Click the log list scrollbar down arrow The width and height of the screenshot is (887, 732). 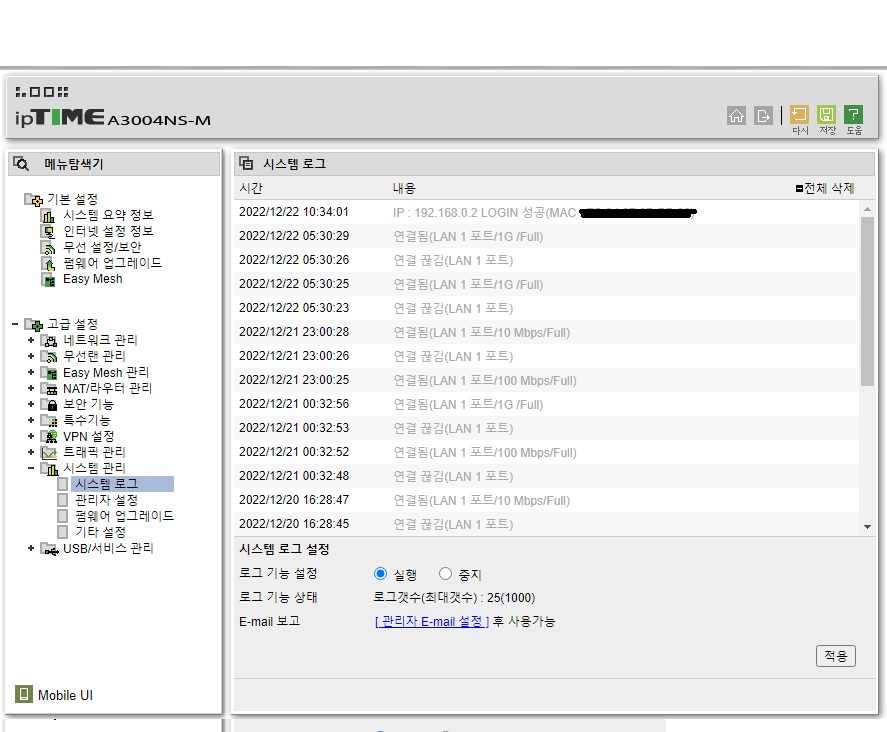click(867, 527)
